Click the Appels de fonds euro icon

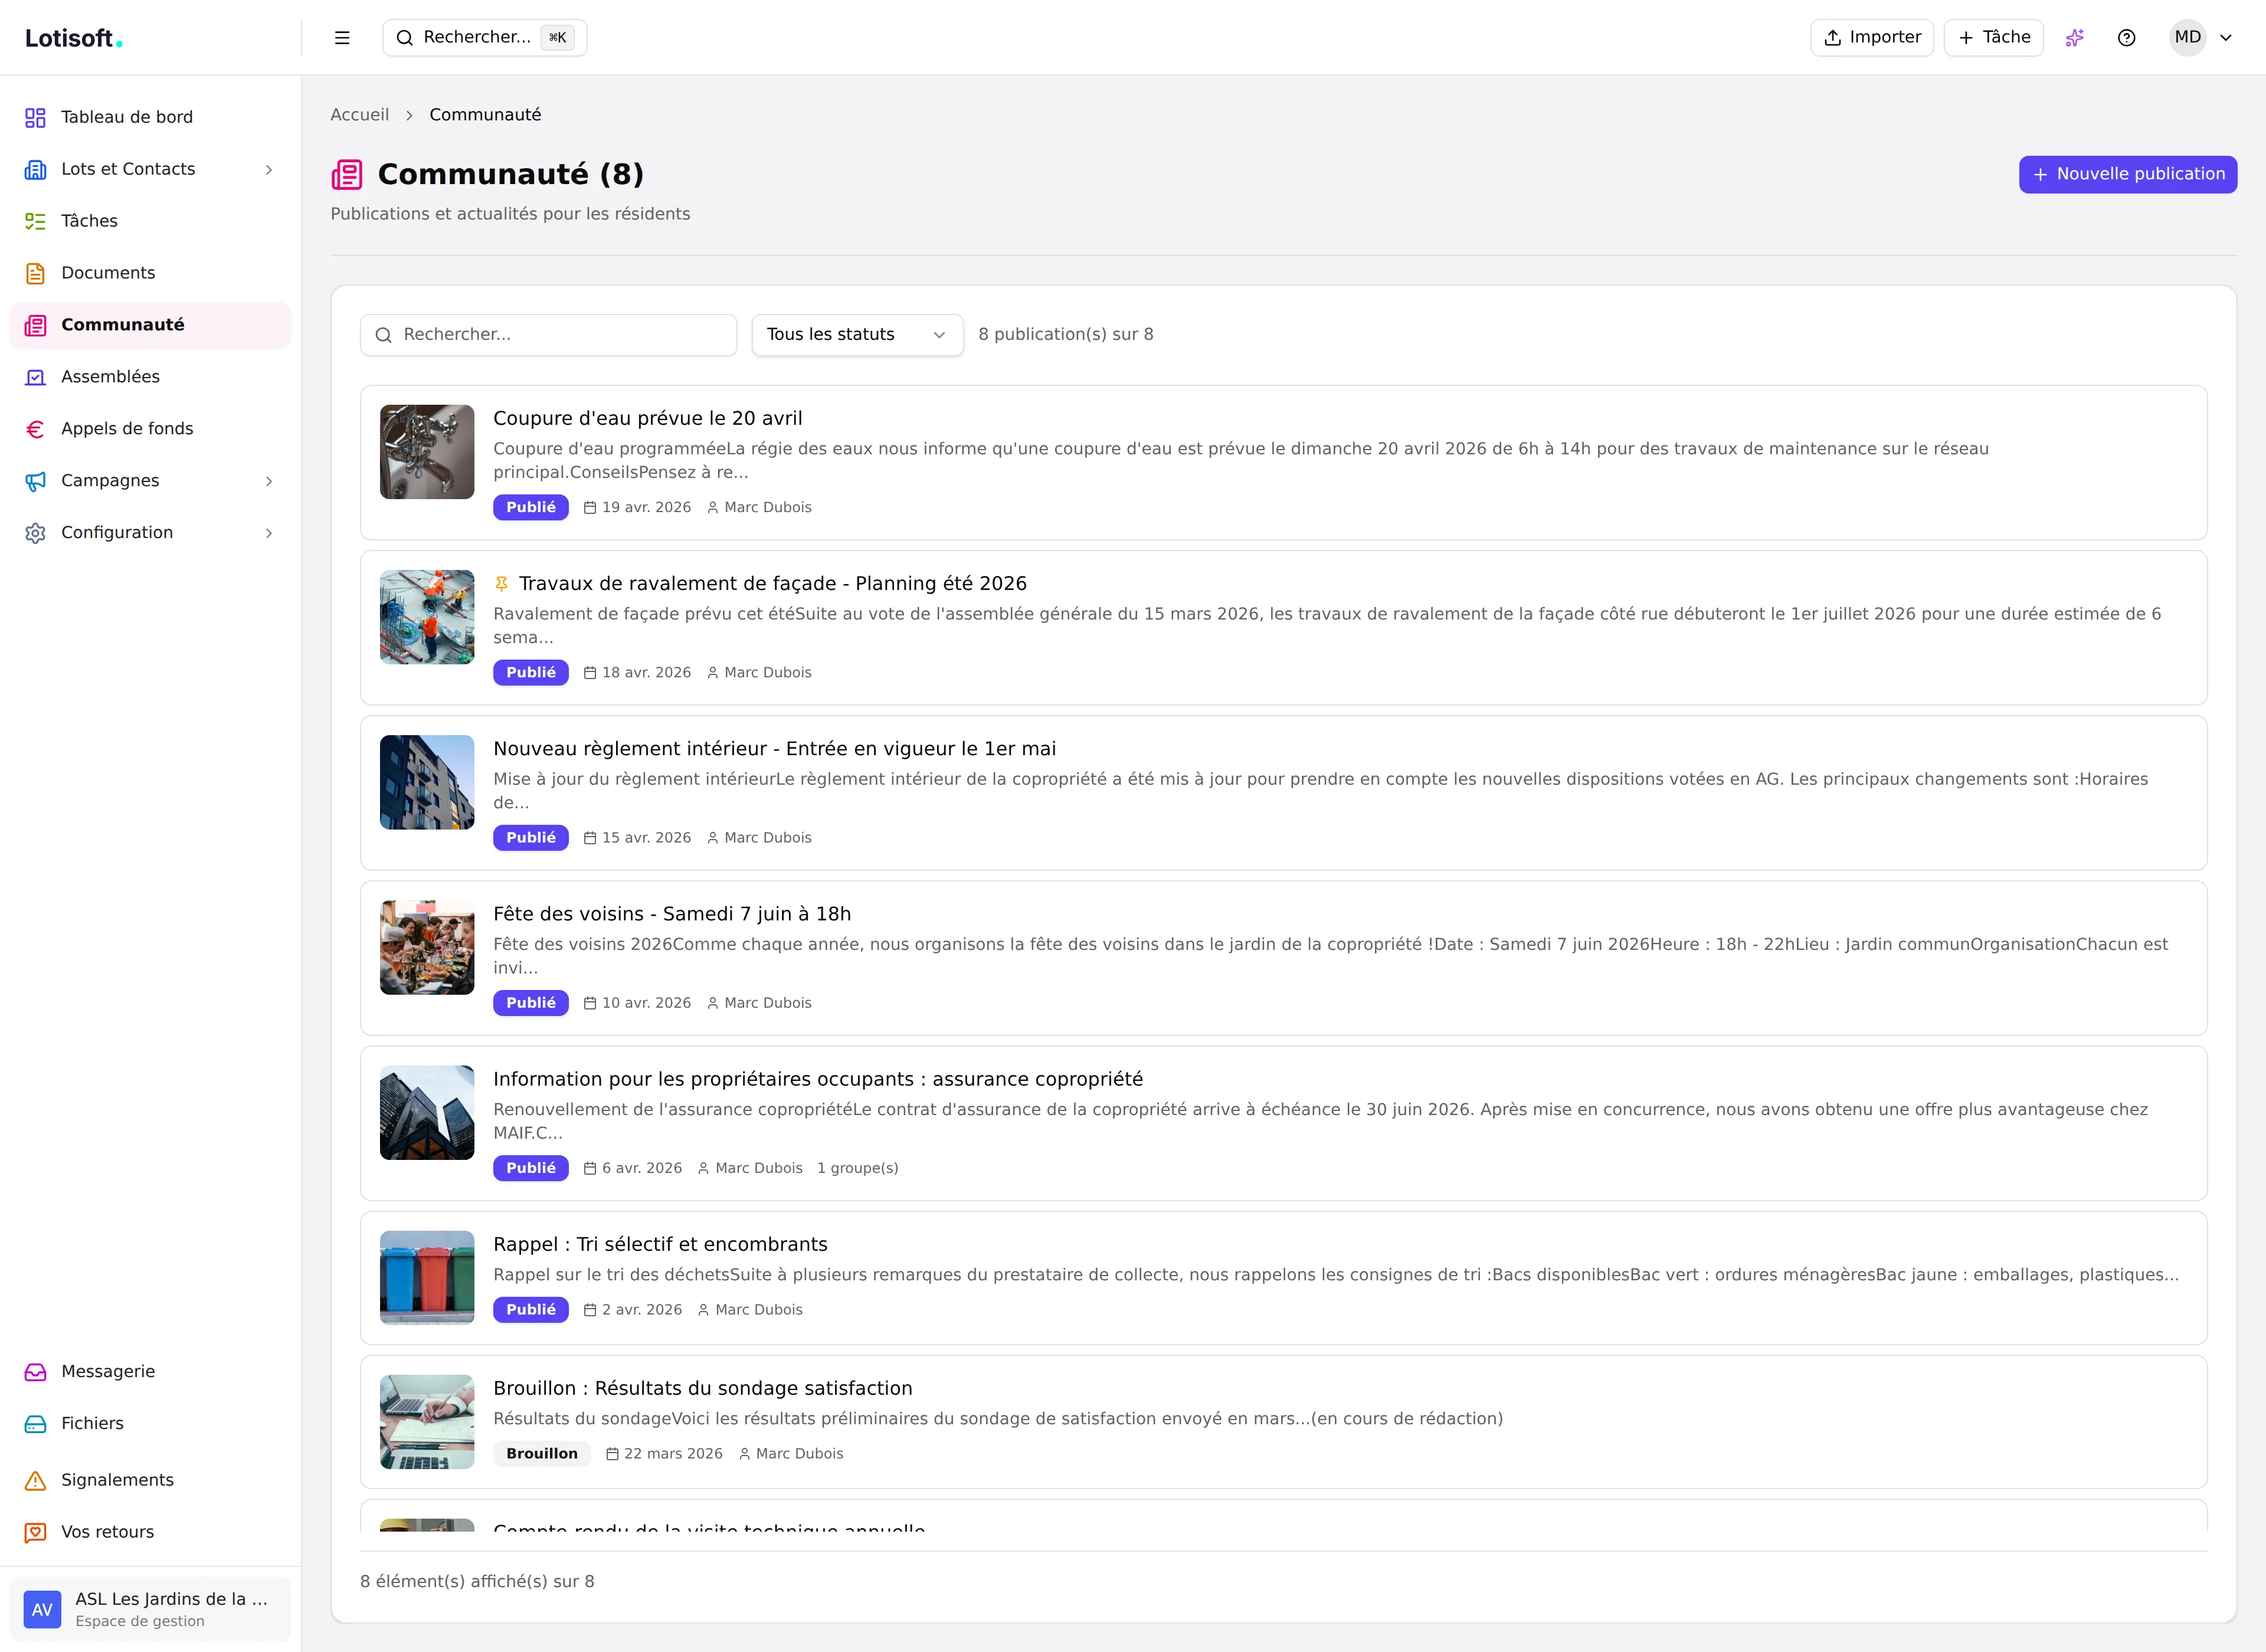tap(35, 429)
